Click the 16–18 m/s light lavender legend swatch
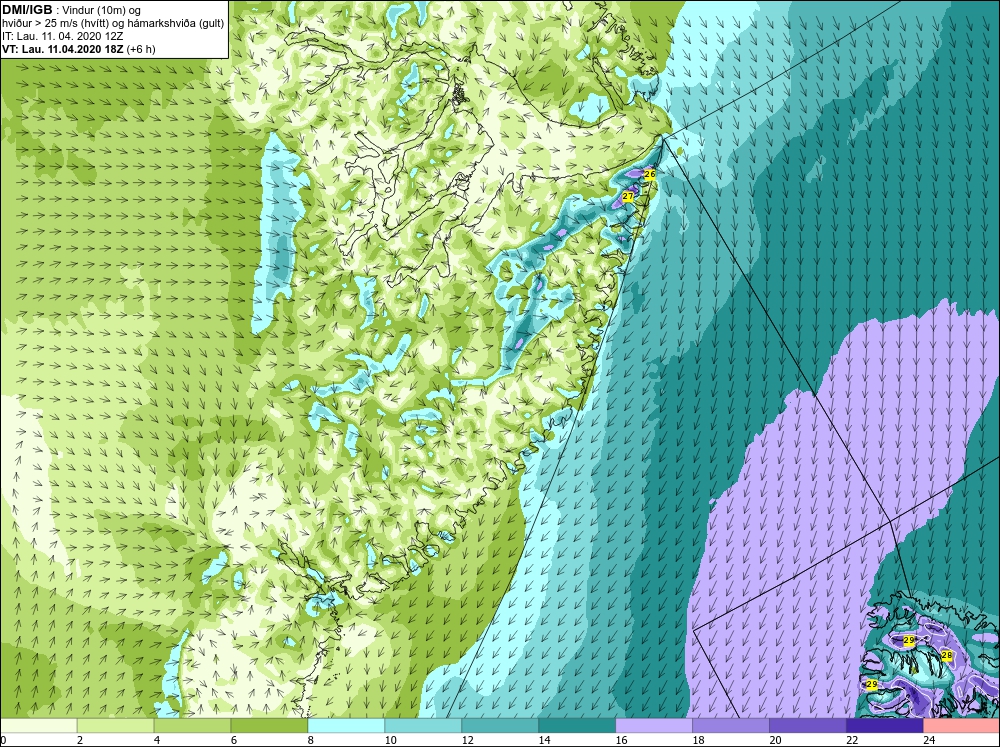The height and width of the screenshot is (747, 1000). [654, 726]
